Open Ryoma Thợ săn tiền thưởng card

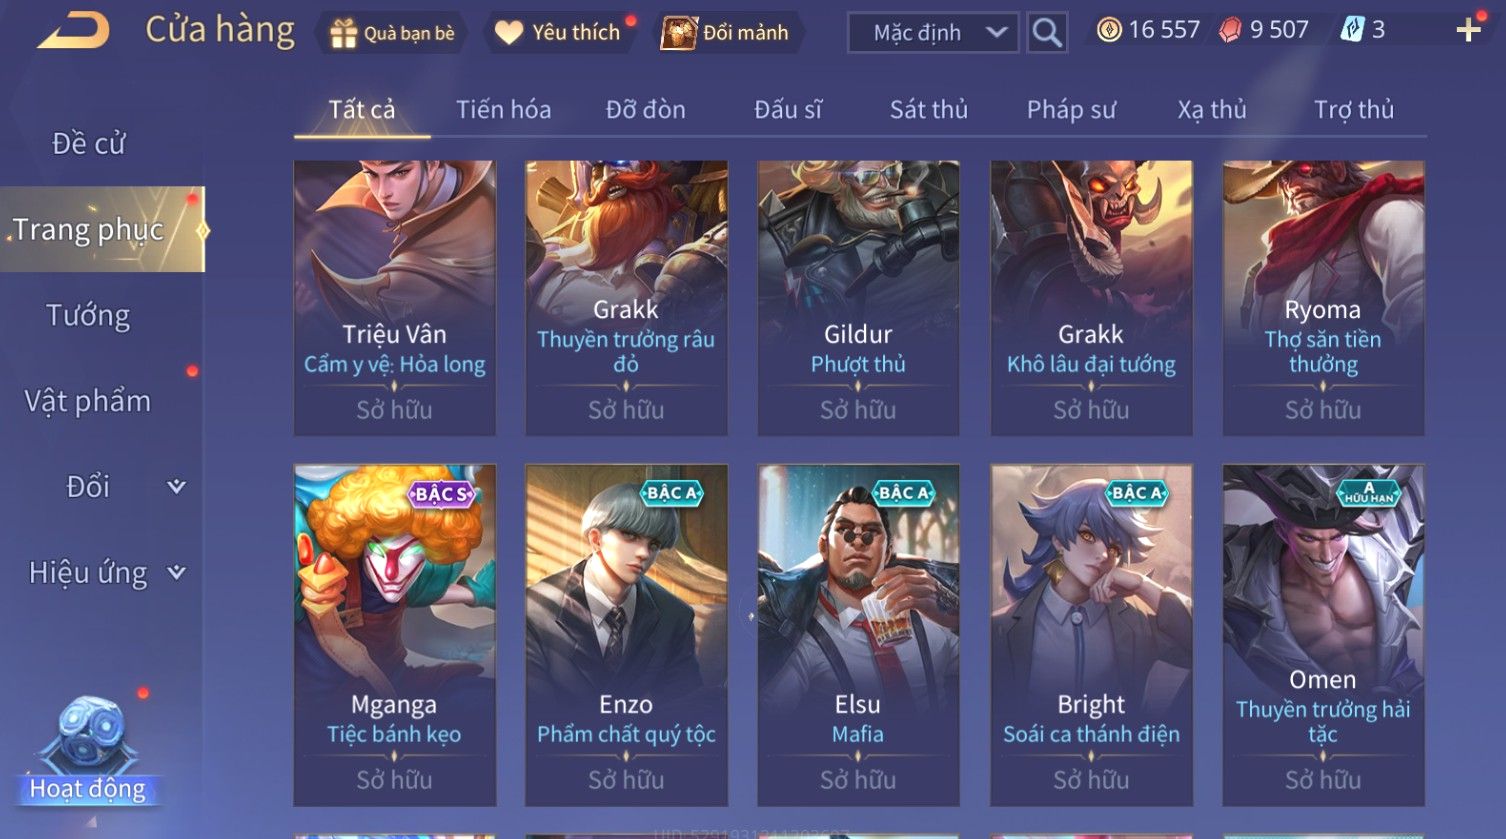click(x=1323, y=298)
